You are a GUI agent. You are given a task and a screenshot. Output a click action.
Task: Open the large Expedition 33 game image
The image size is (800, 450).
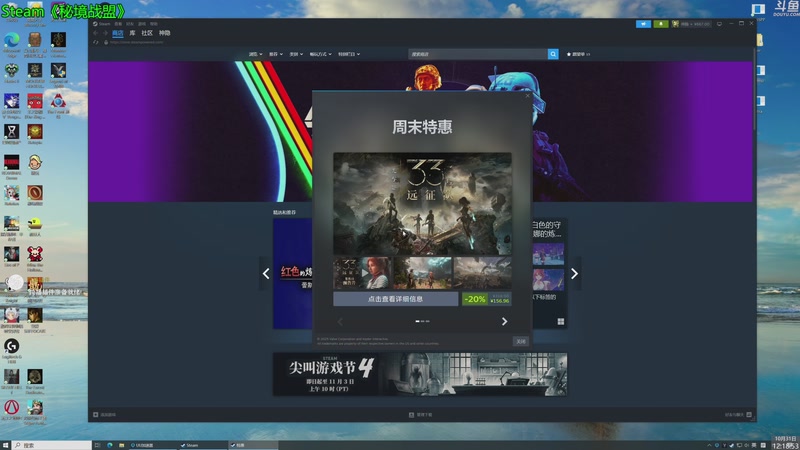click(422, 204)
